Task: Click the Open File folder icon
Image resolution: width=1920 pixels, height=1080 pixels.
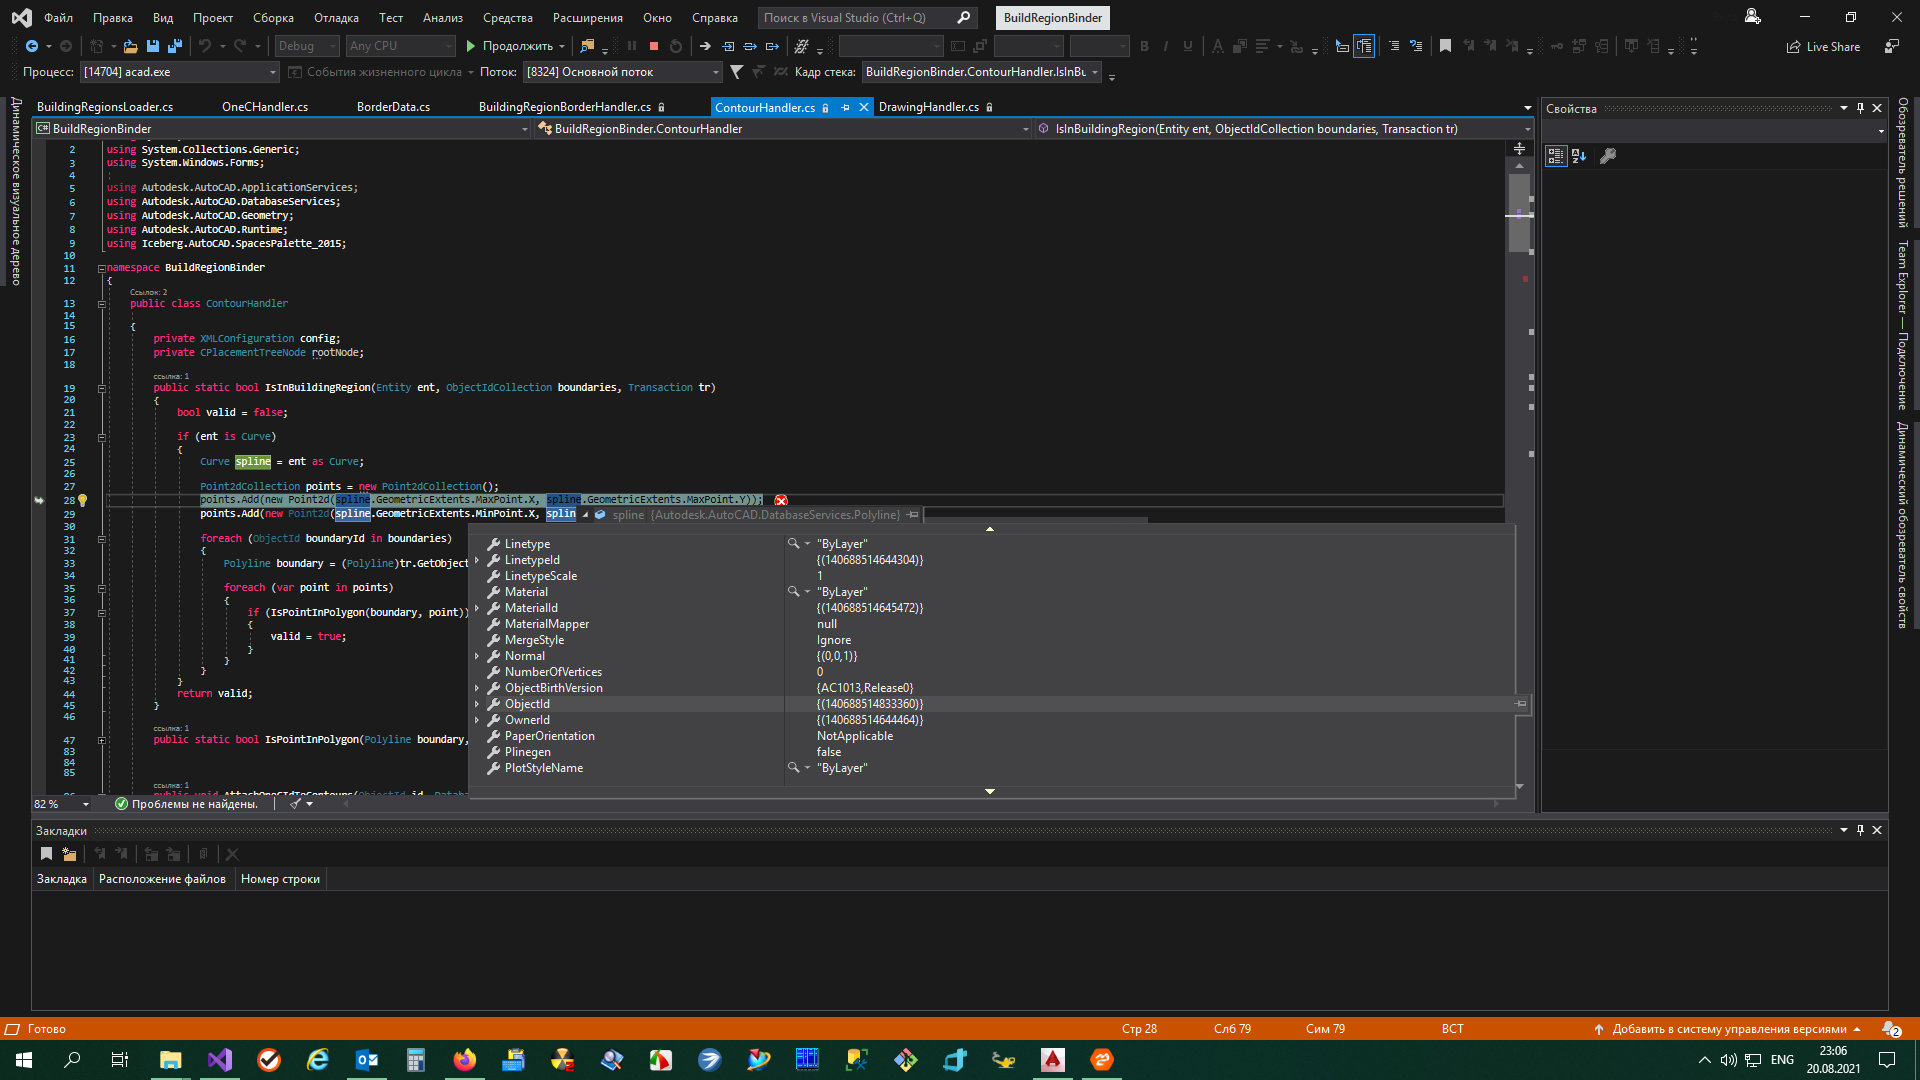Action: (x=130, y=46)
